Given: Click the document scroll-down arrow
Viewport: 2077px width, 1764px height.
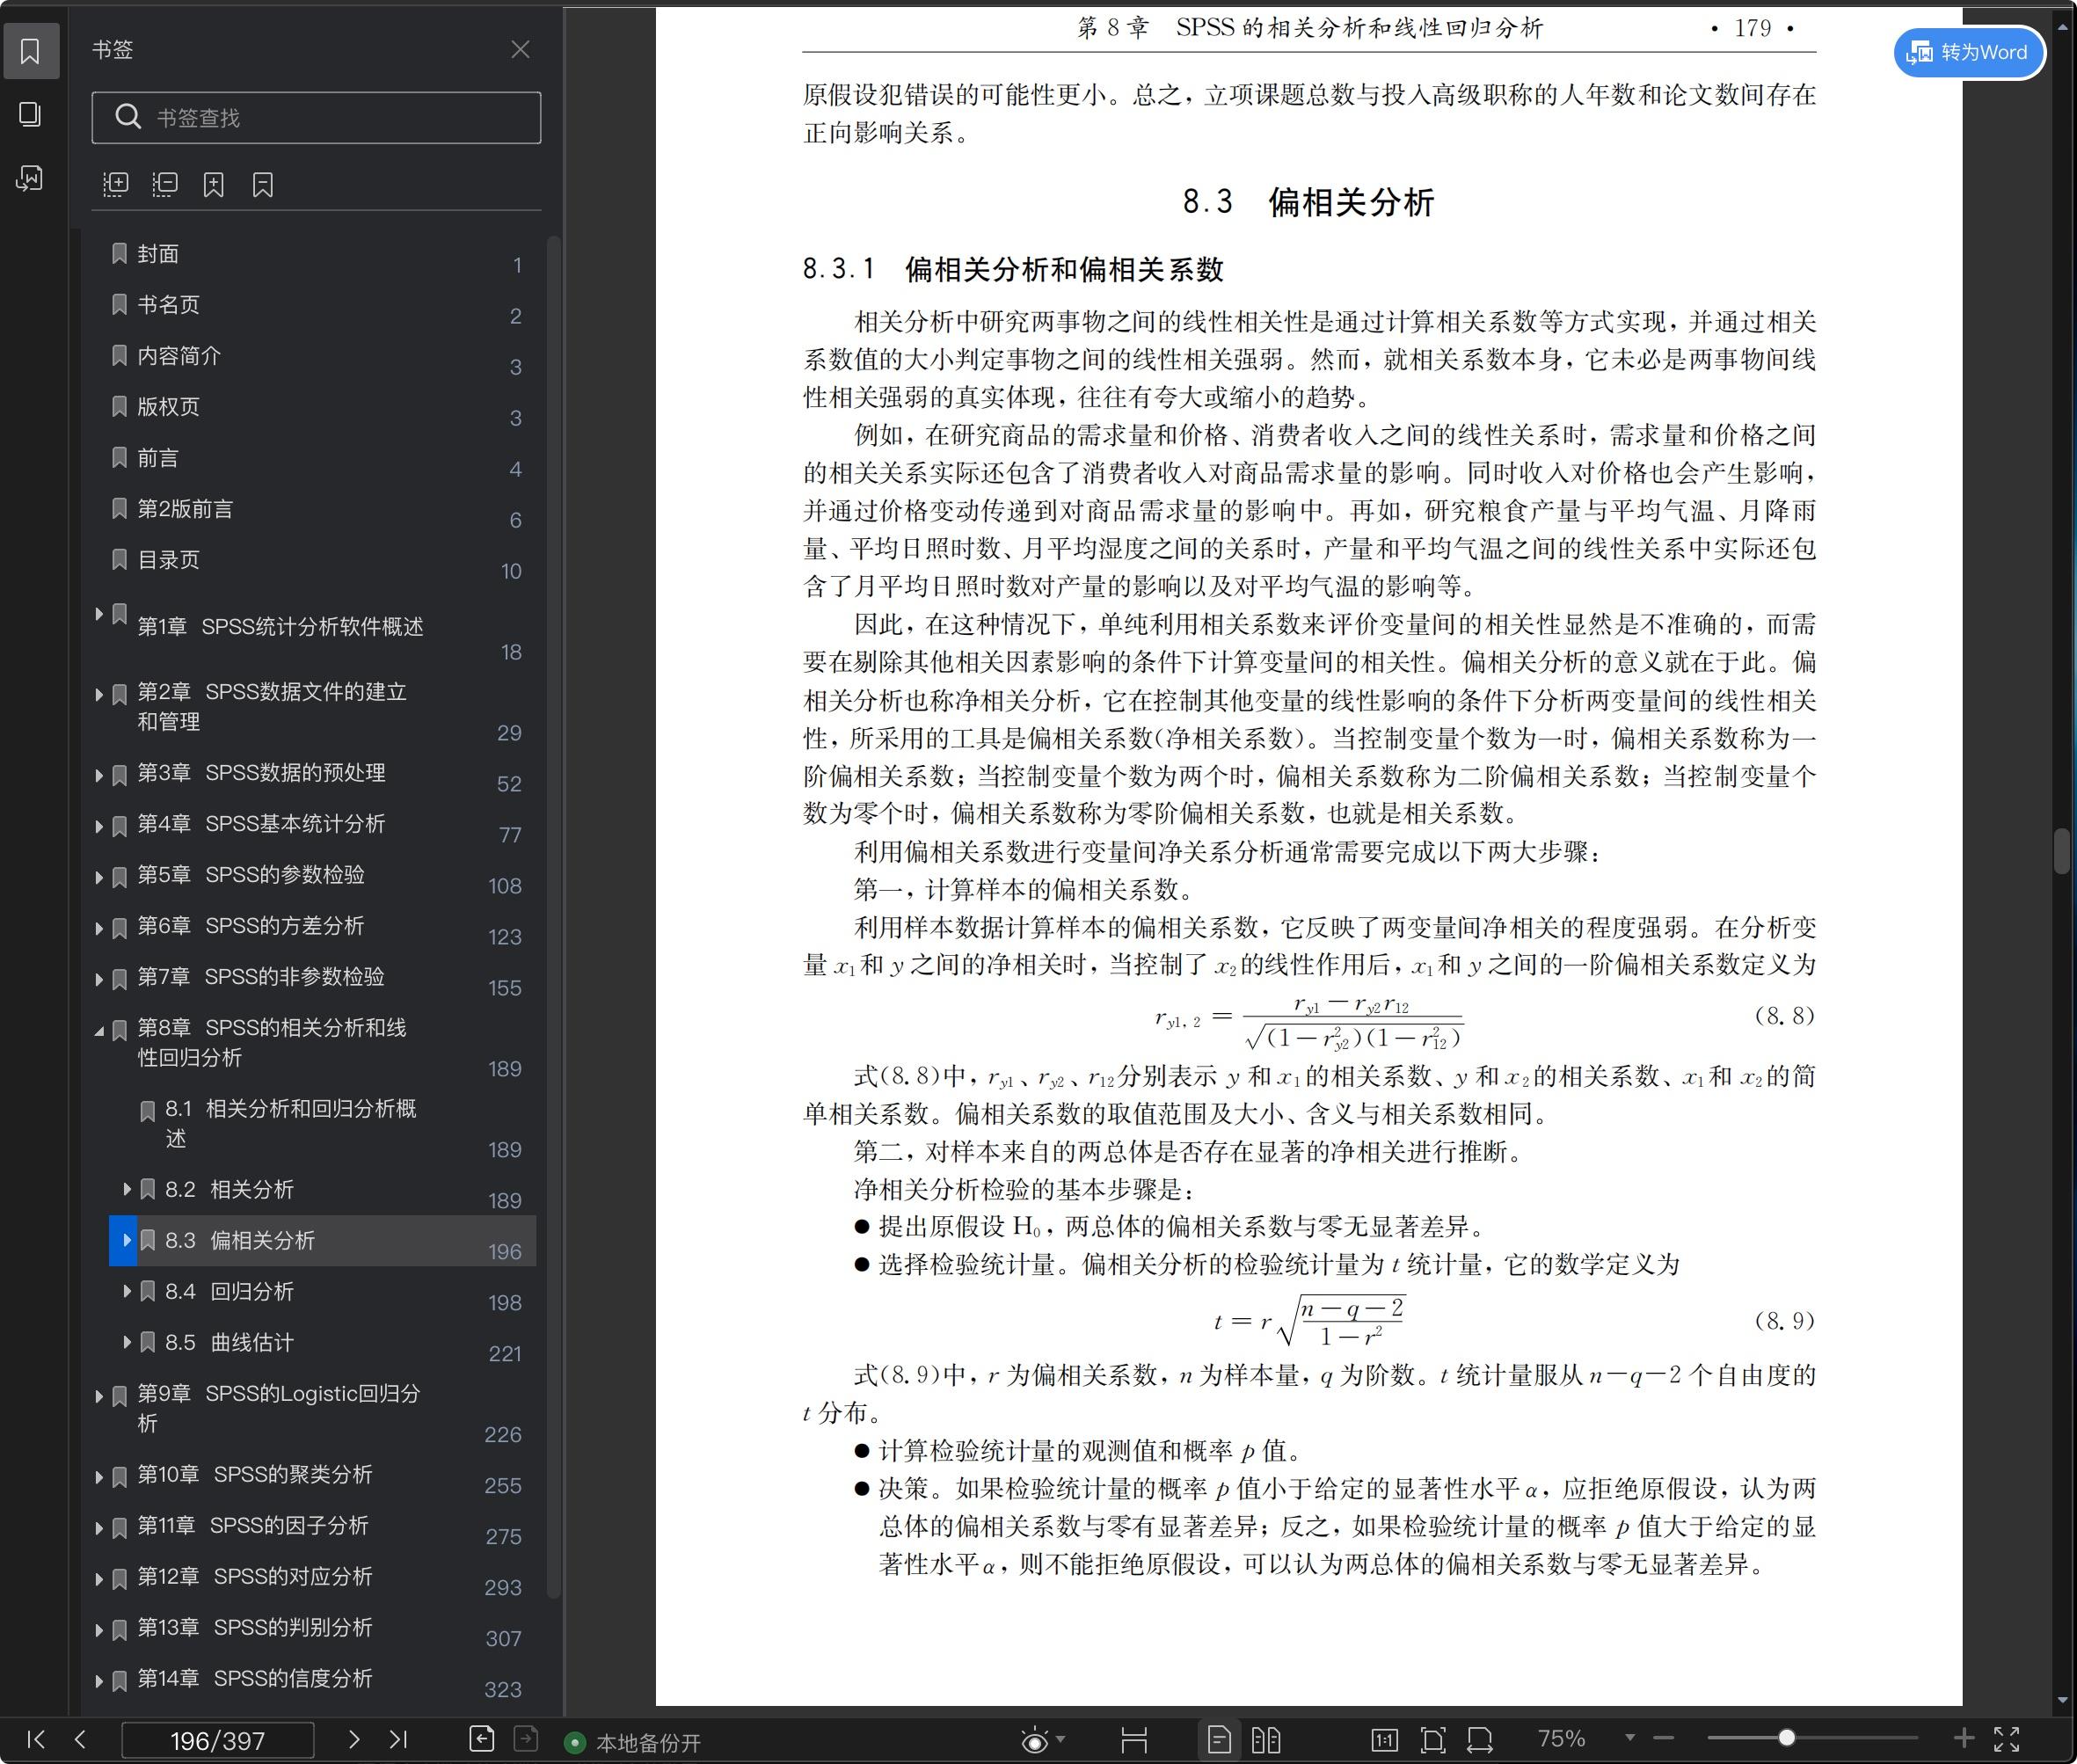Looking at the screenshot, I should (2063, 1700).
